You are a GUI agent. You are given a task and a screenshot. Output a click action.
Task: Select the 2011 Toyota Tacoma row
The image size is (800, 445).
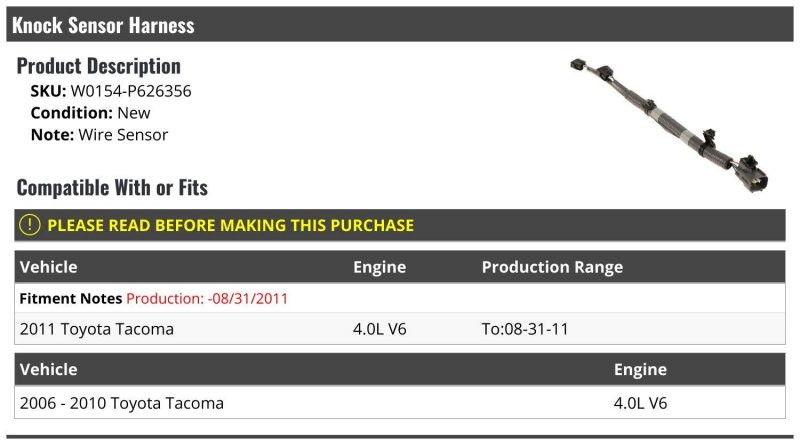coord(97,329)
